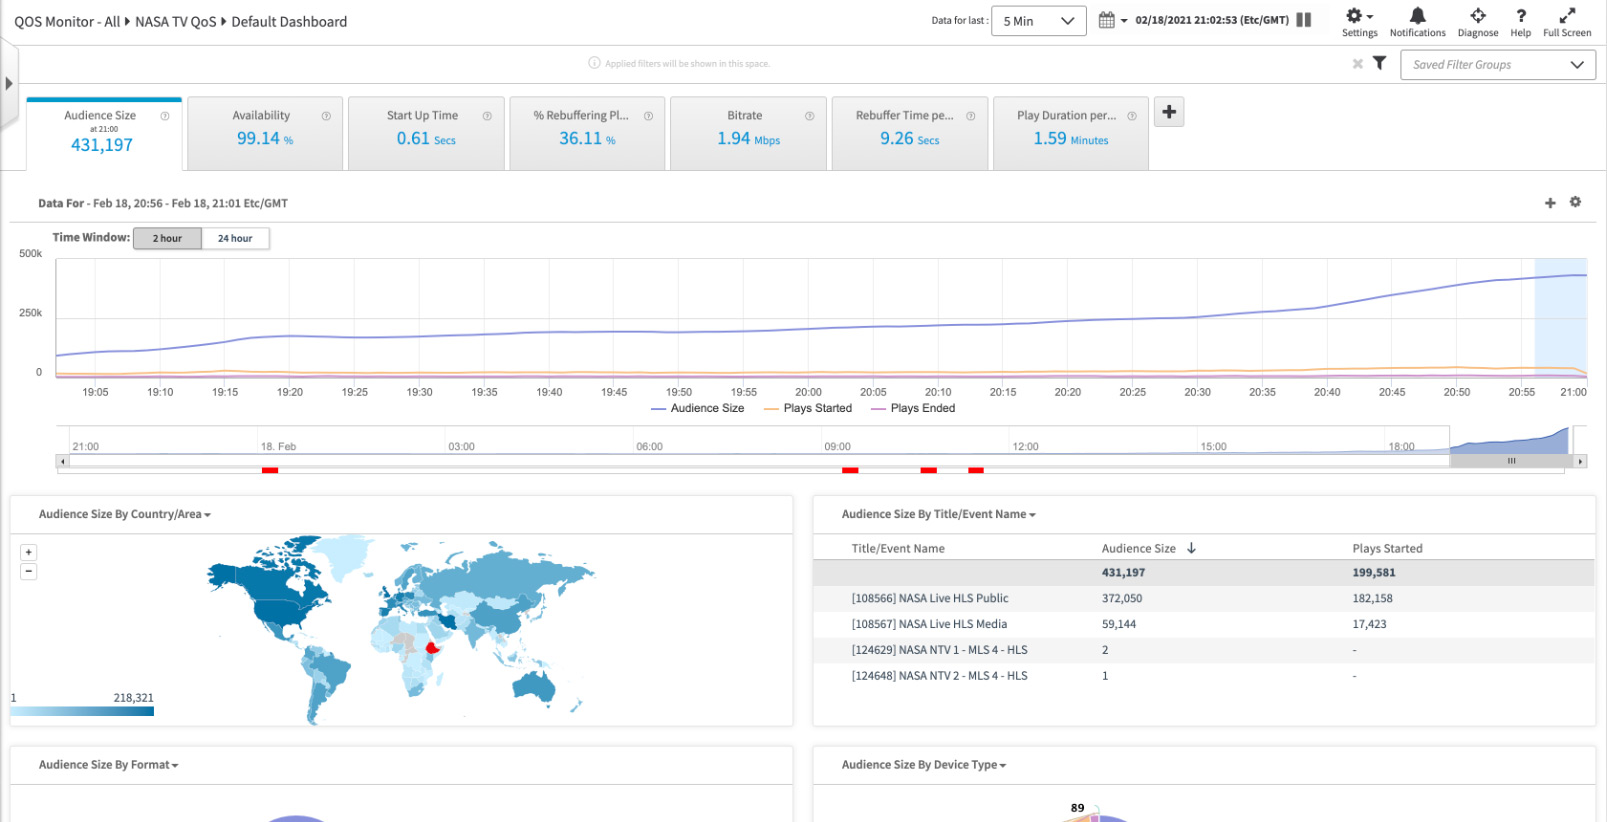The height and width of the screenshot is (822, 1607).
Task: Clear applied filters with X icon
Action: click(1357, 64)
